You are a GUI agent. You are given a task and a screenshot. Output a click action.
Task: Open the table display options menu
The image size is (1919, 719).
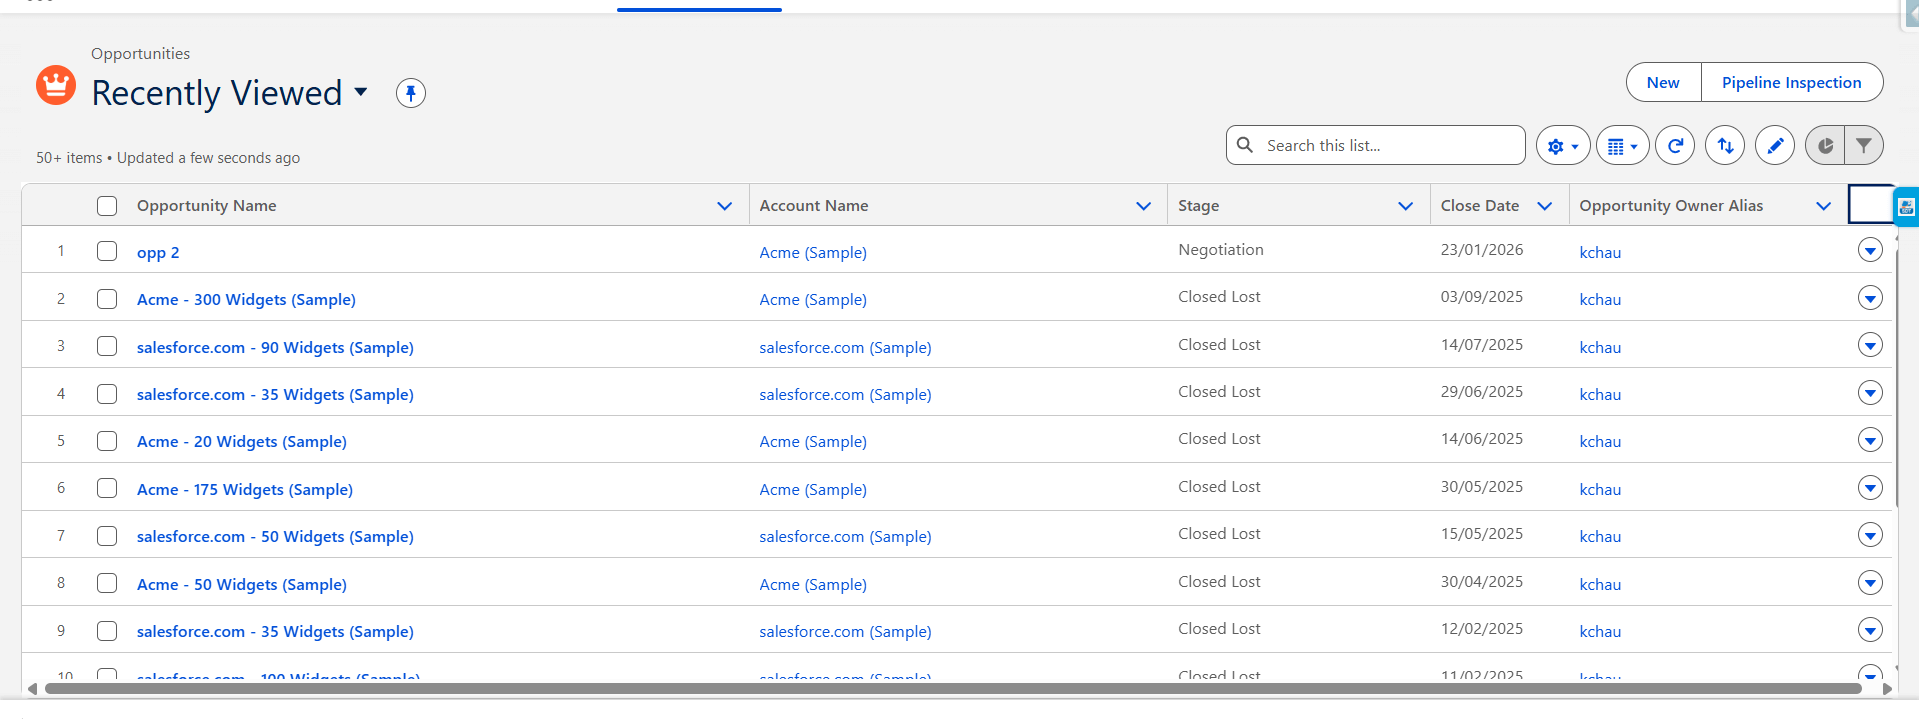tap(1622, 146)
